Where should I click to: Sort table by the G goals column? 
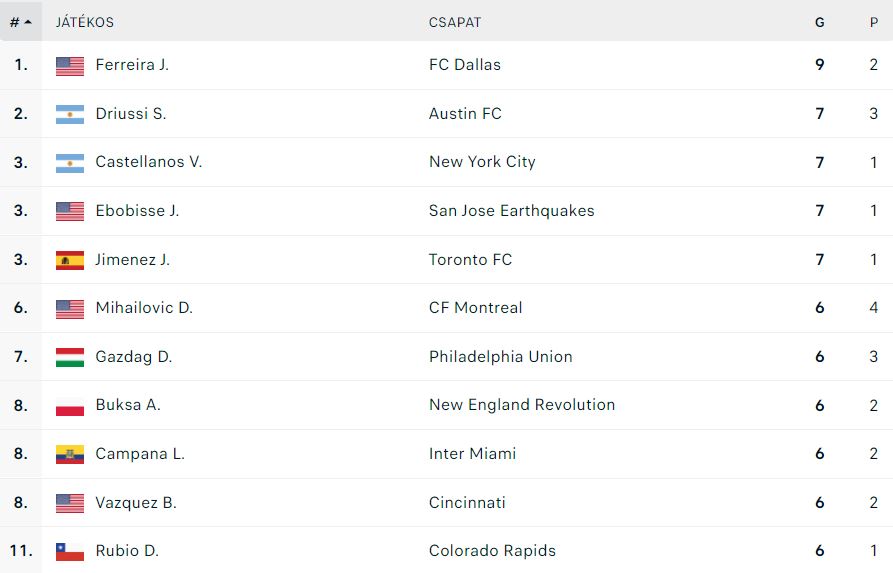pyautogui.click(x=820, y=23)
